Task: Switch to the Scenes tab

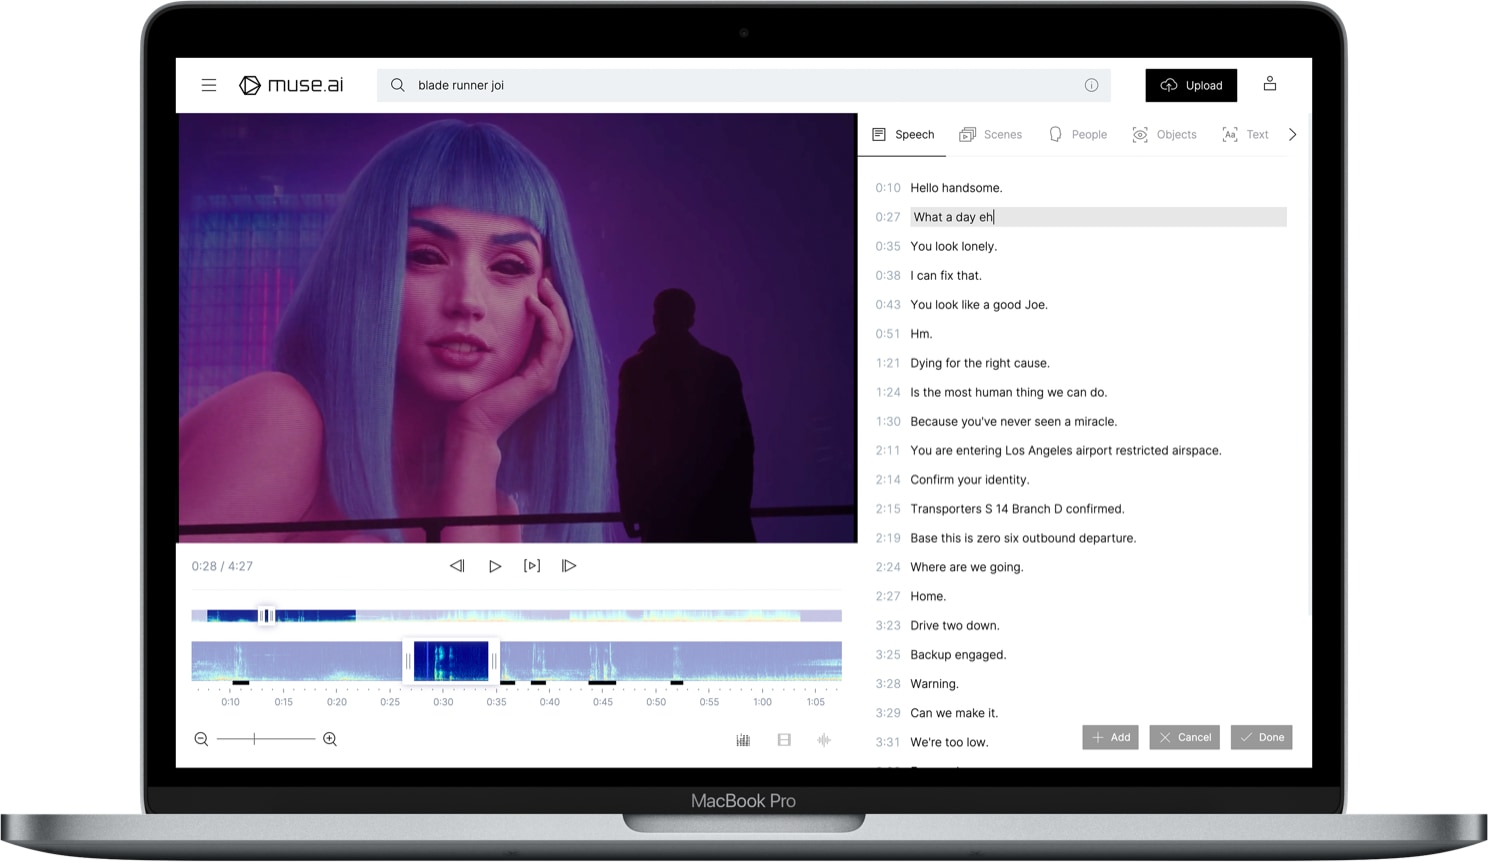Action: [x=991, y=134]
